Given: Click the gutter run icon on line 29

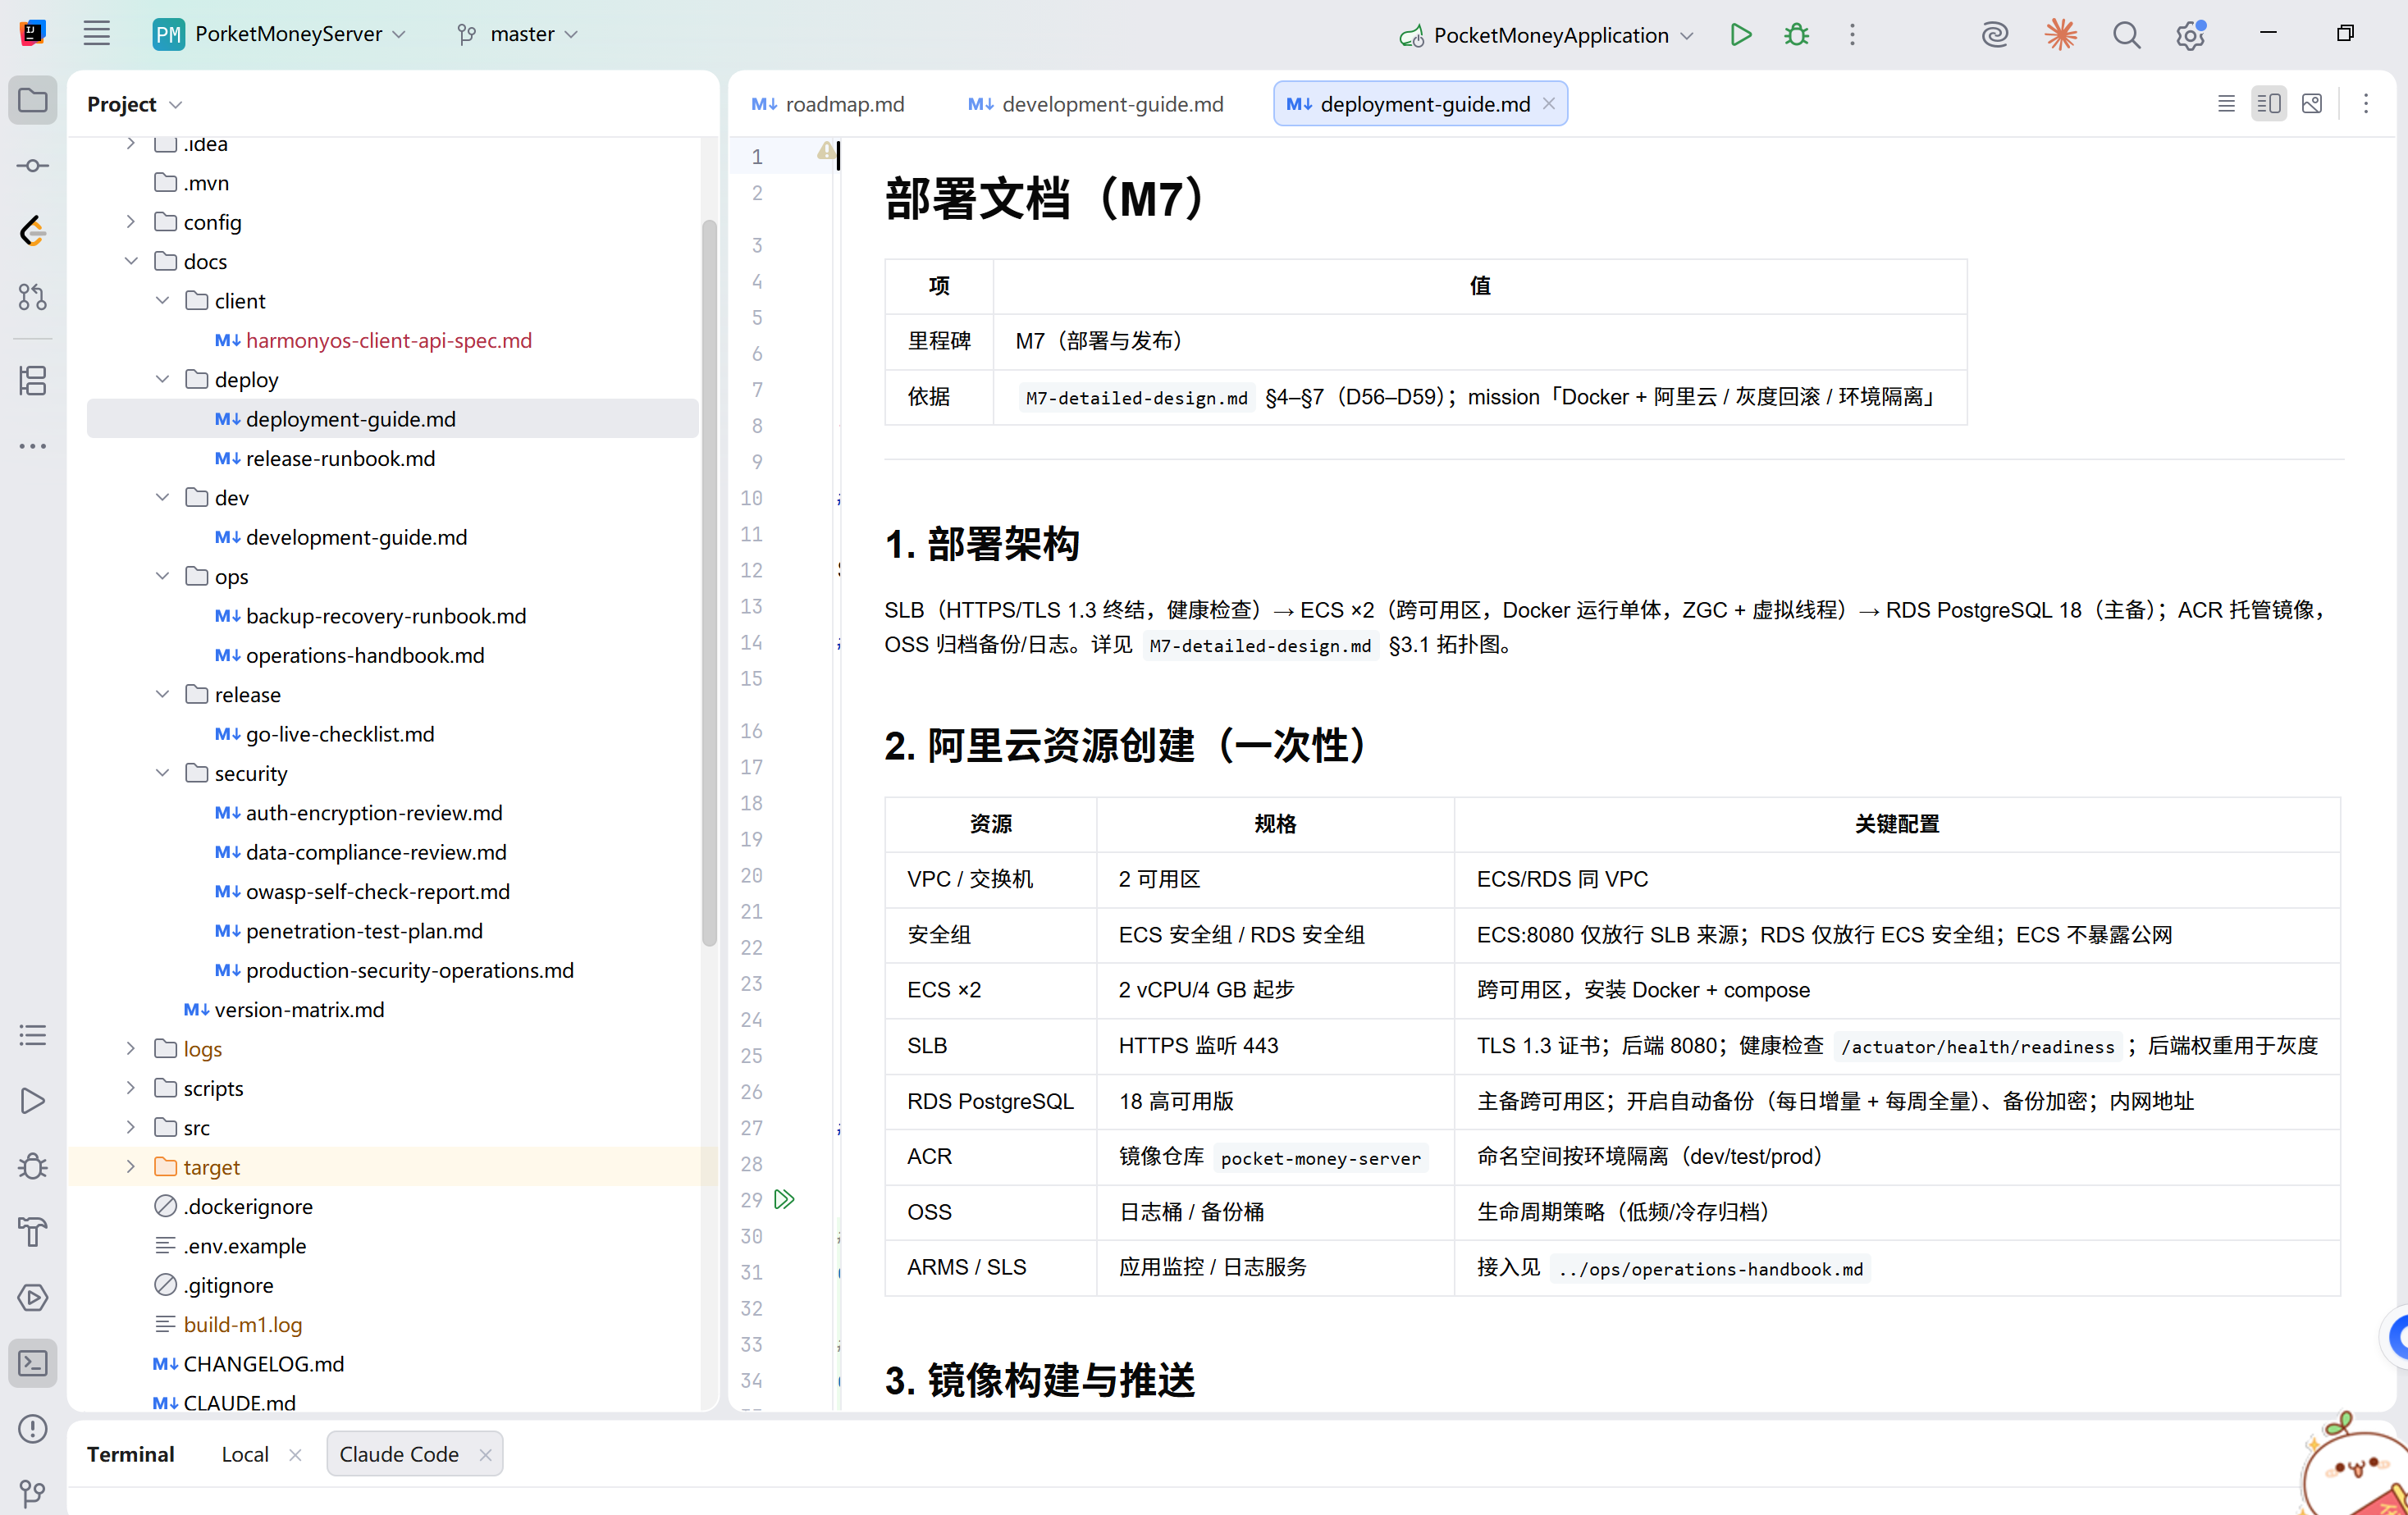Looking at the screenshot, I should 785,1199.
